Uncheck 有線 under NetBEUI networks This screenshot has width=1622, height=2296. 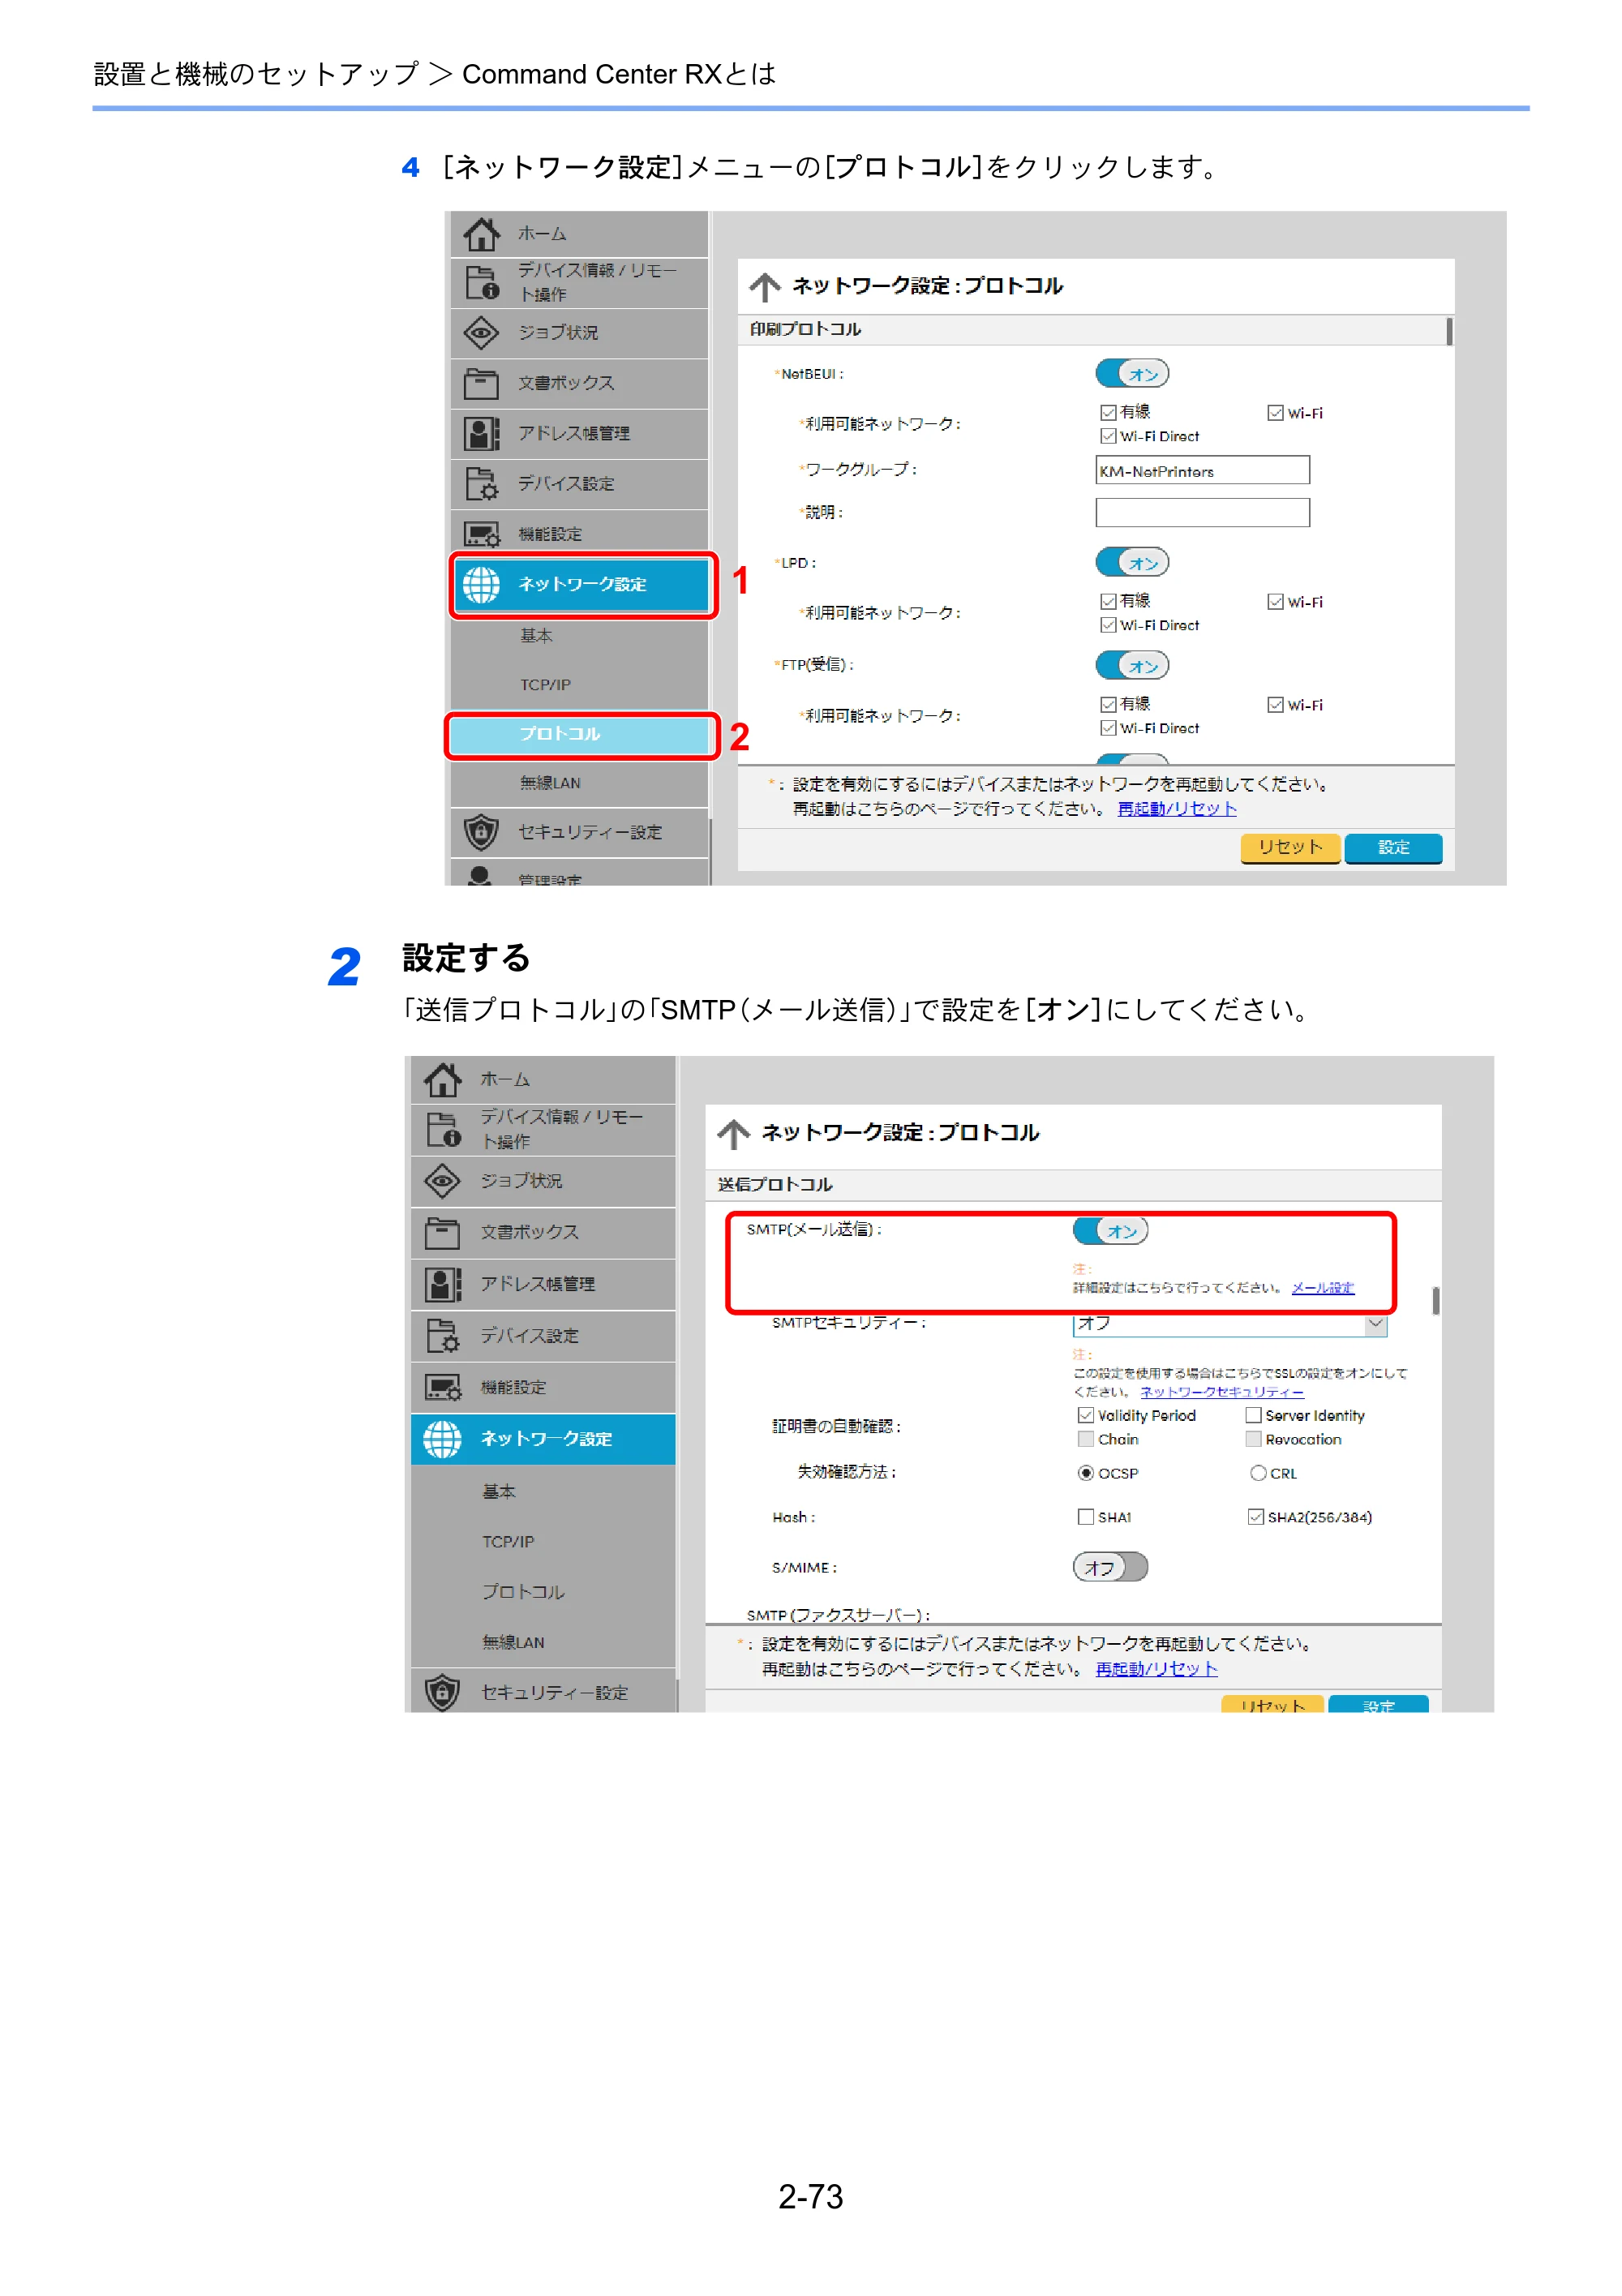(x=1108, y=413)
